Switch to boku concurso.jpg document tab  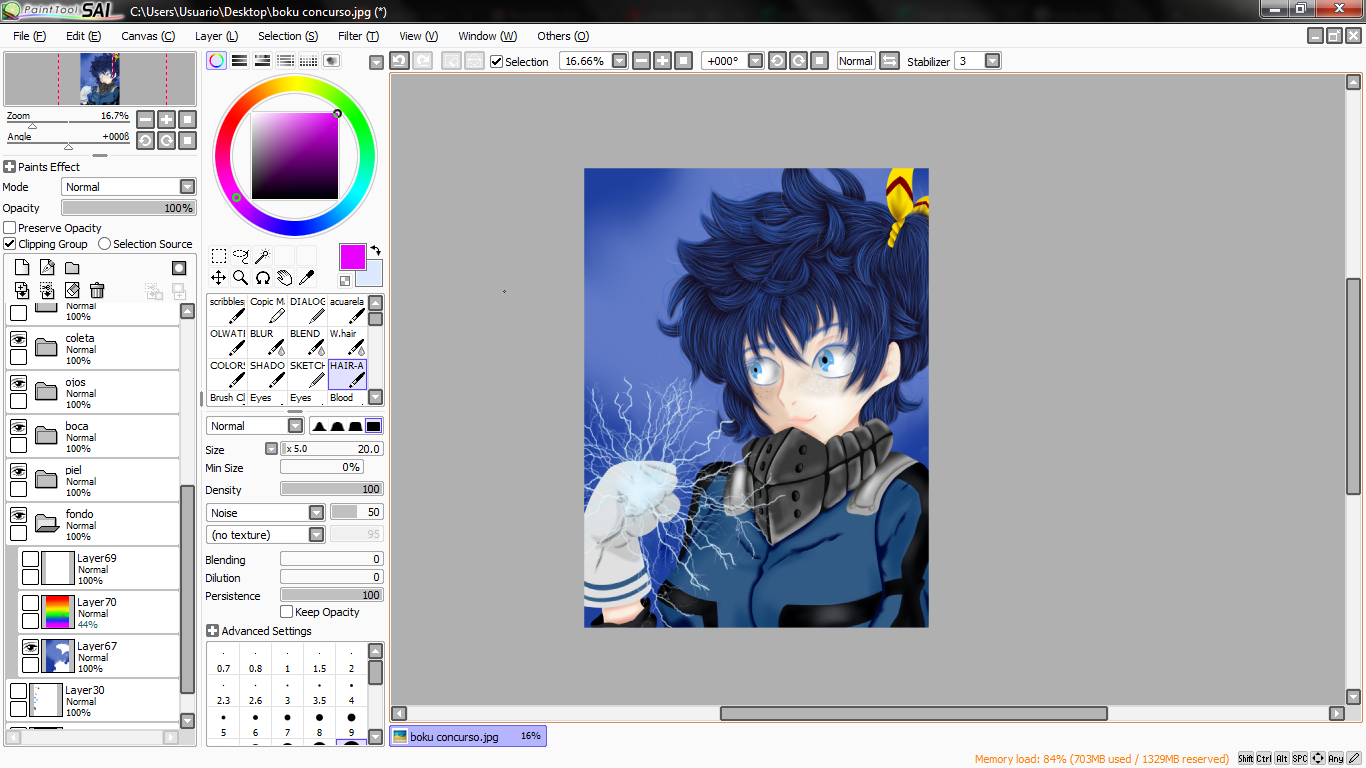click(x=468, y=737)
